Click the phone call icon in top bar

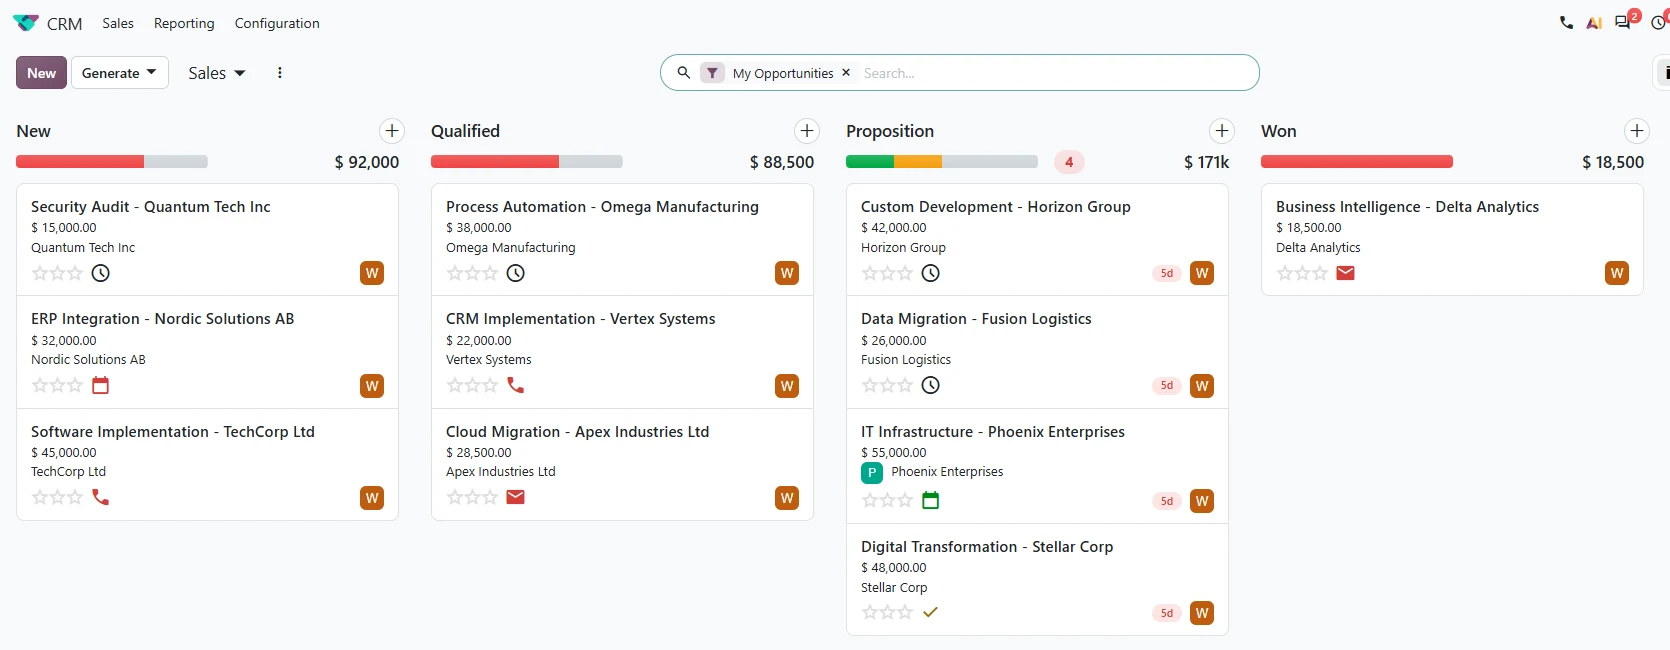(x=1566, y=23)
